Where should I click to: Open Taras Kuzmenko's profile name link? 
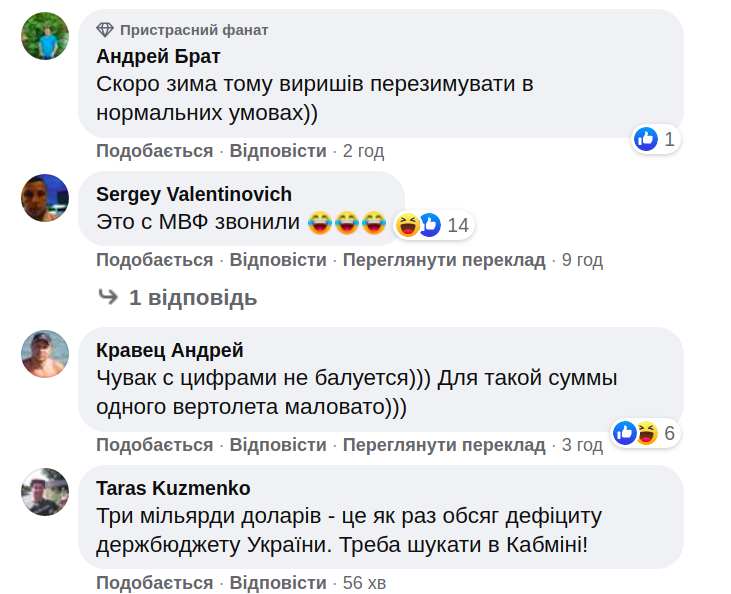[x=173, y=488]
